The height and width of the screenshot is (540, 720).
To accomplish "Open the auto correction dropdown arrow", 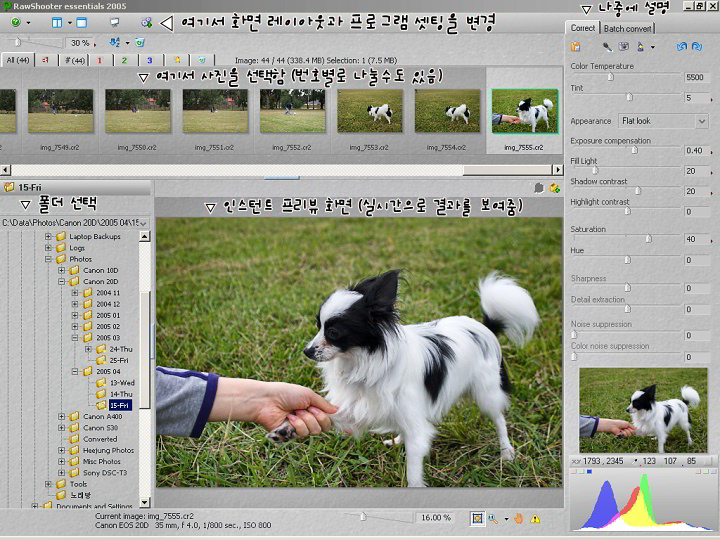I will (652, 47).
